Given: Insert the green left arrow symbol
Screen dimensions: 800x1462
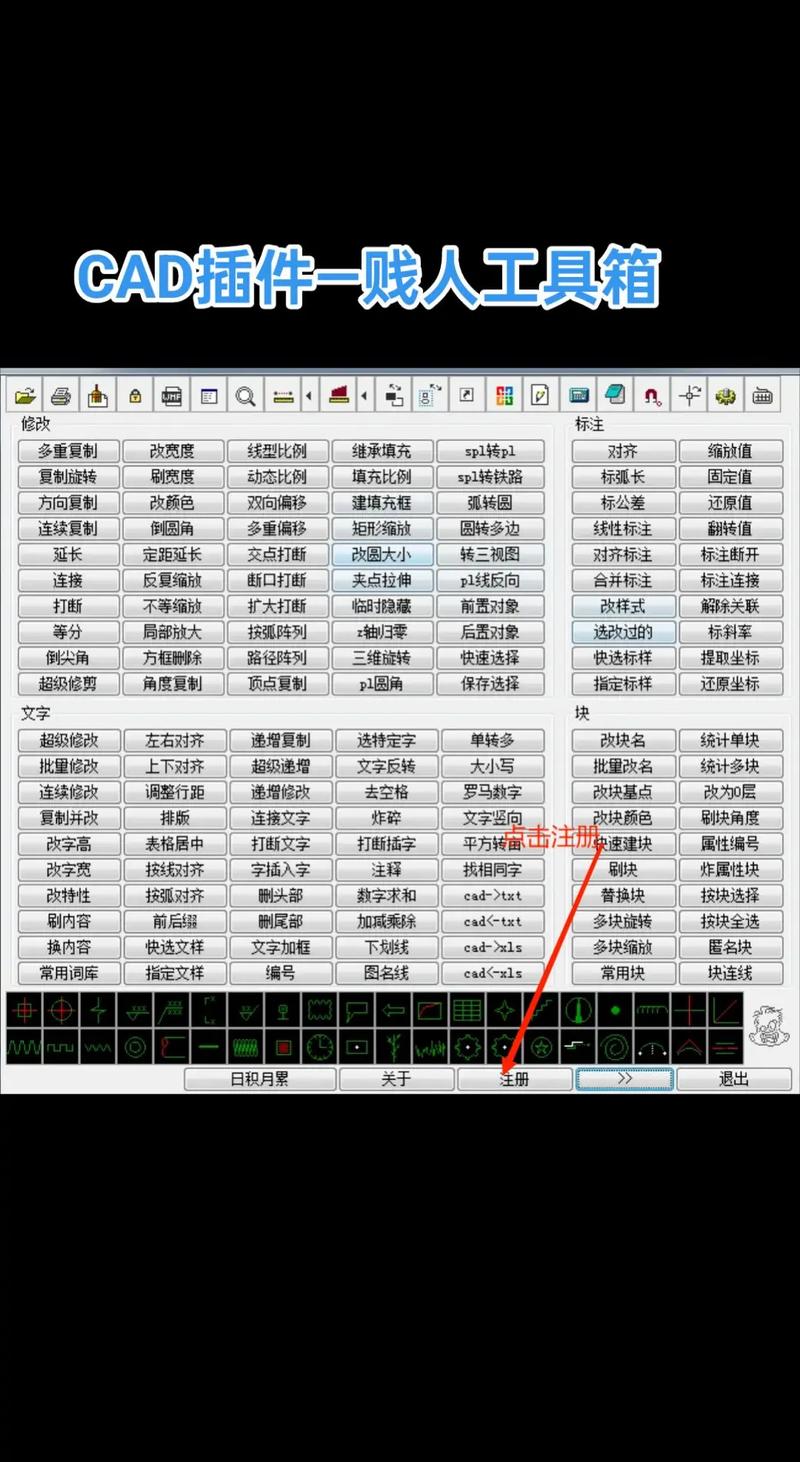Looking at the screenshot, I should (394, 1010).
